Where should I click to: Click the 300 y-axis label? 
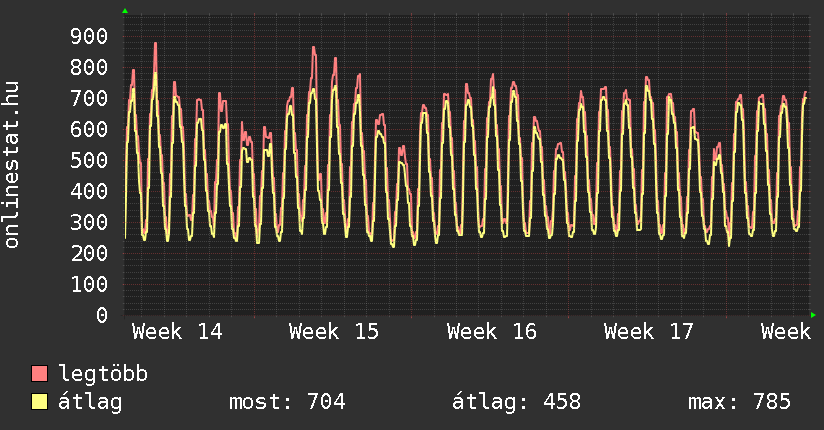click(x=89, y=223)
